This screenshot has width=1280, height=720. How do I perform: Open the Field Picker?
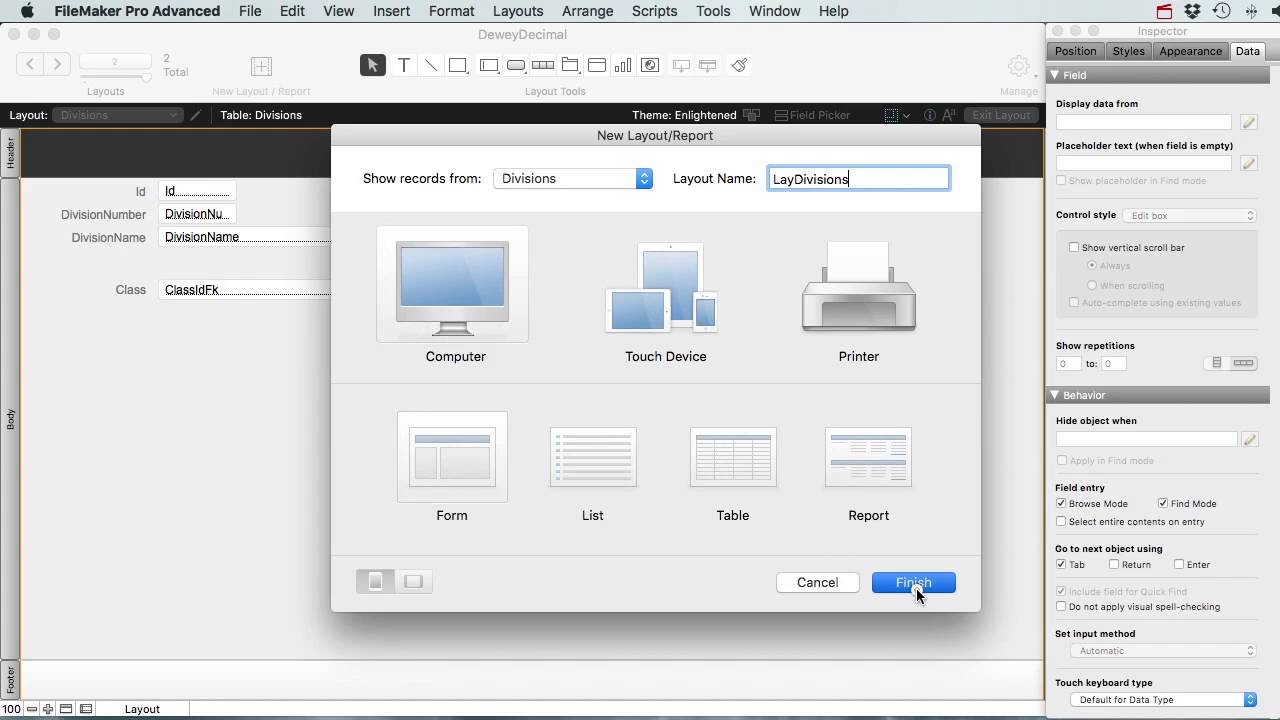[813, 115]
